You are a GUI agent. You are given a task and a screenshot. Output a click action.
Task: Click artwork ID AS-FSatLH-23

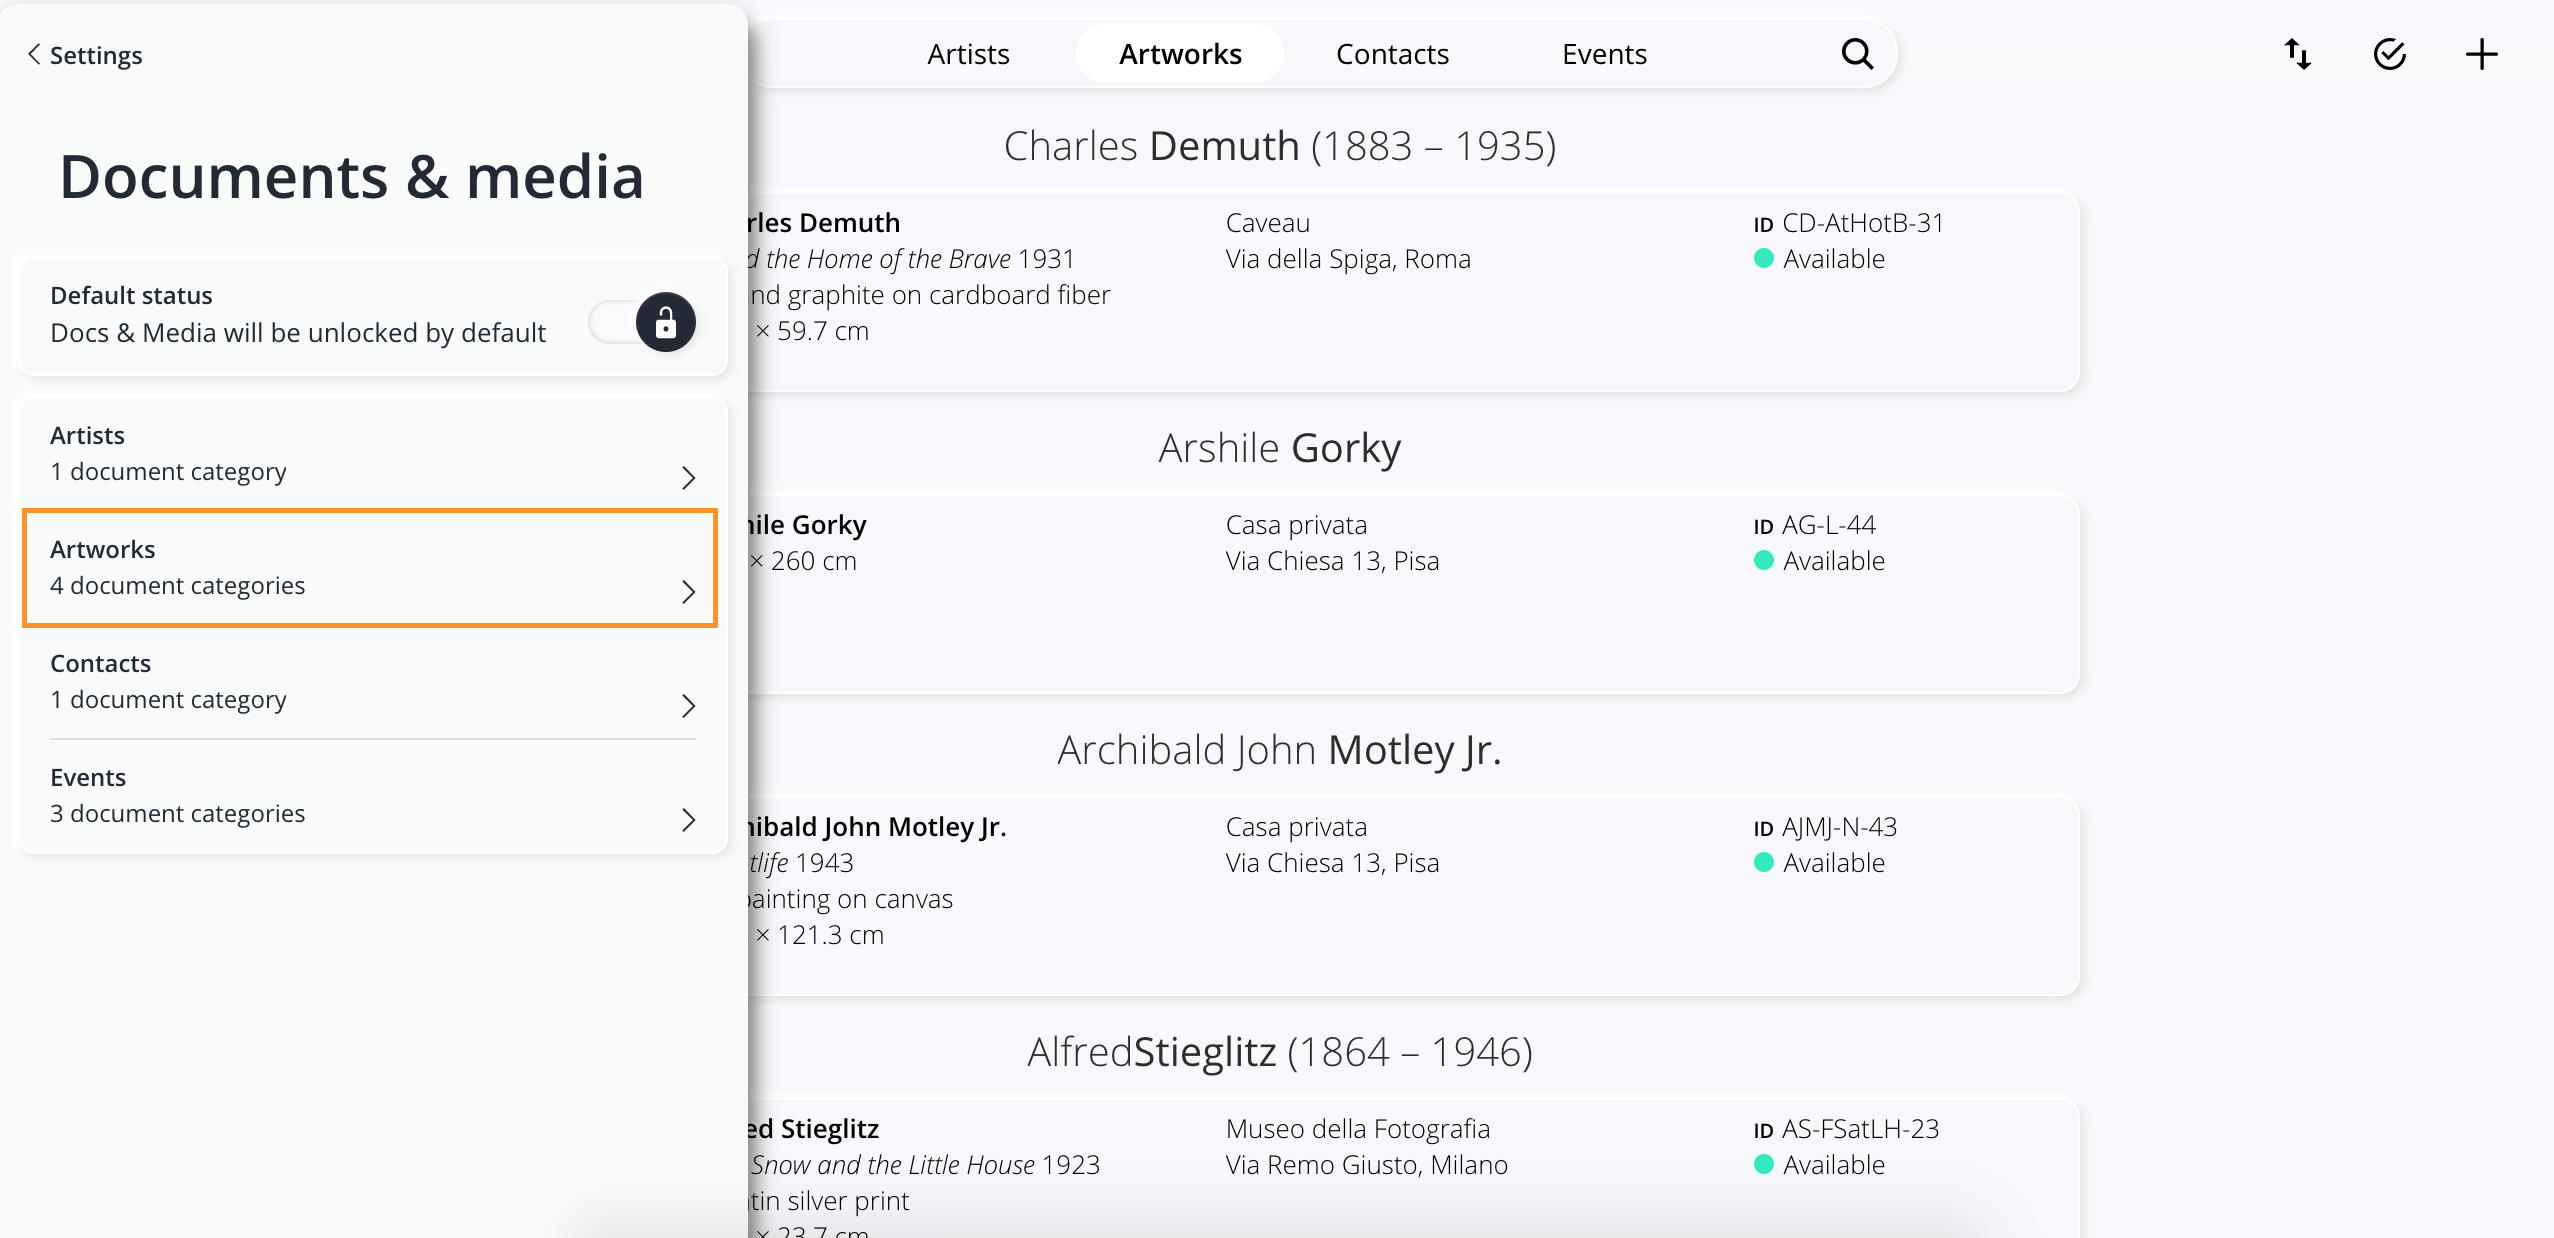point(1847,1129)
